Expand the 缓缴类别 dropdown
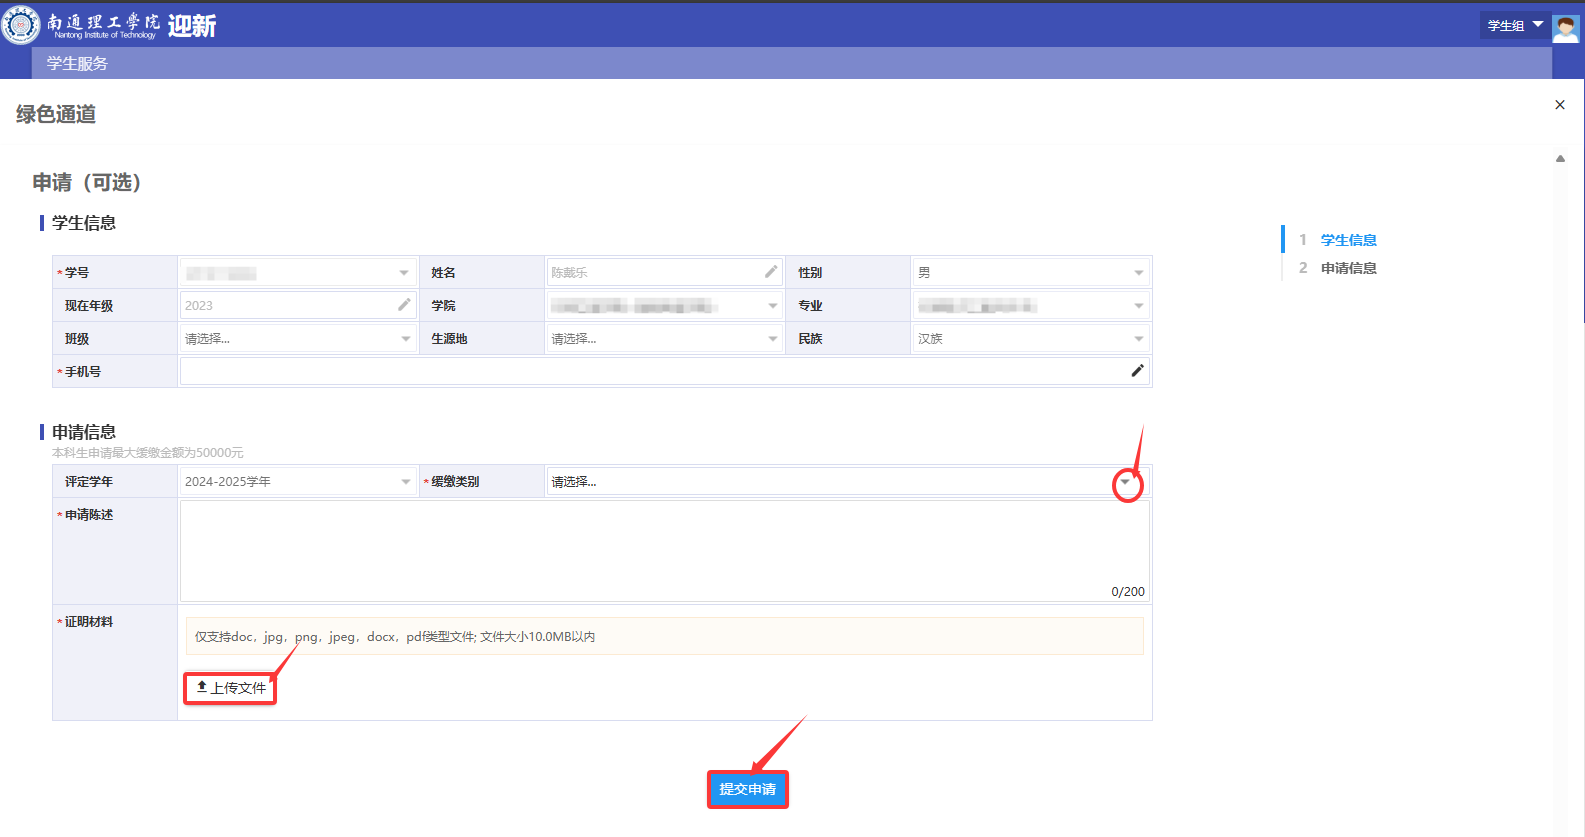Screen dimensions: 1585x837 1126,482
